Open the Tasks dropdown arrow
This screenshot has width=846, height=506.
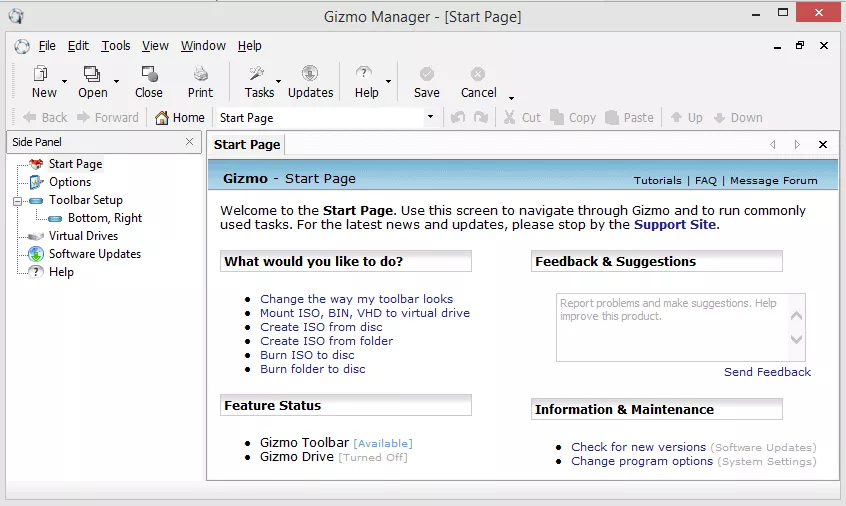coord(278,81)
